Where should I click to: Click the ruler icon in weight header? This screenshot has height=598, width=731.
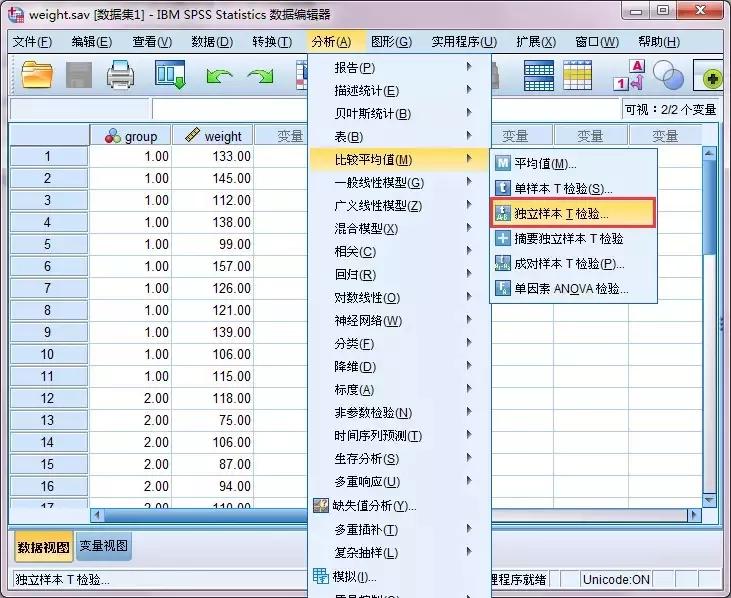(192, 135)
